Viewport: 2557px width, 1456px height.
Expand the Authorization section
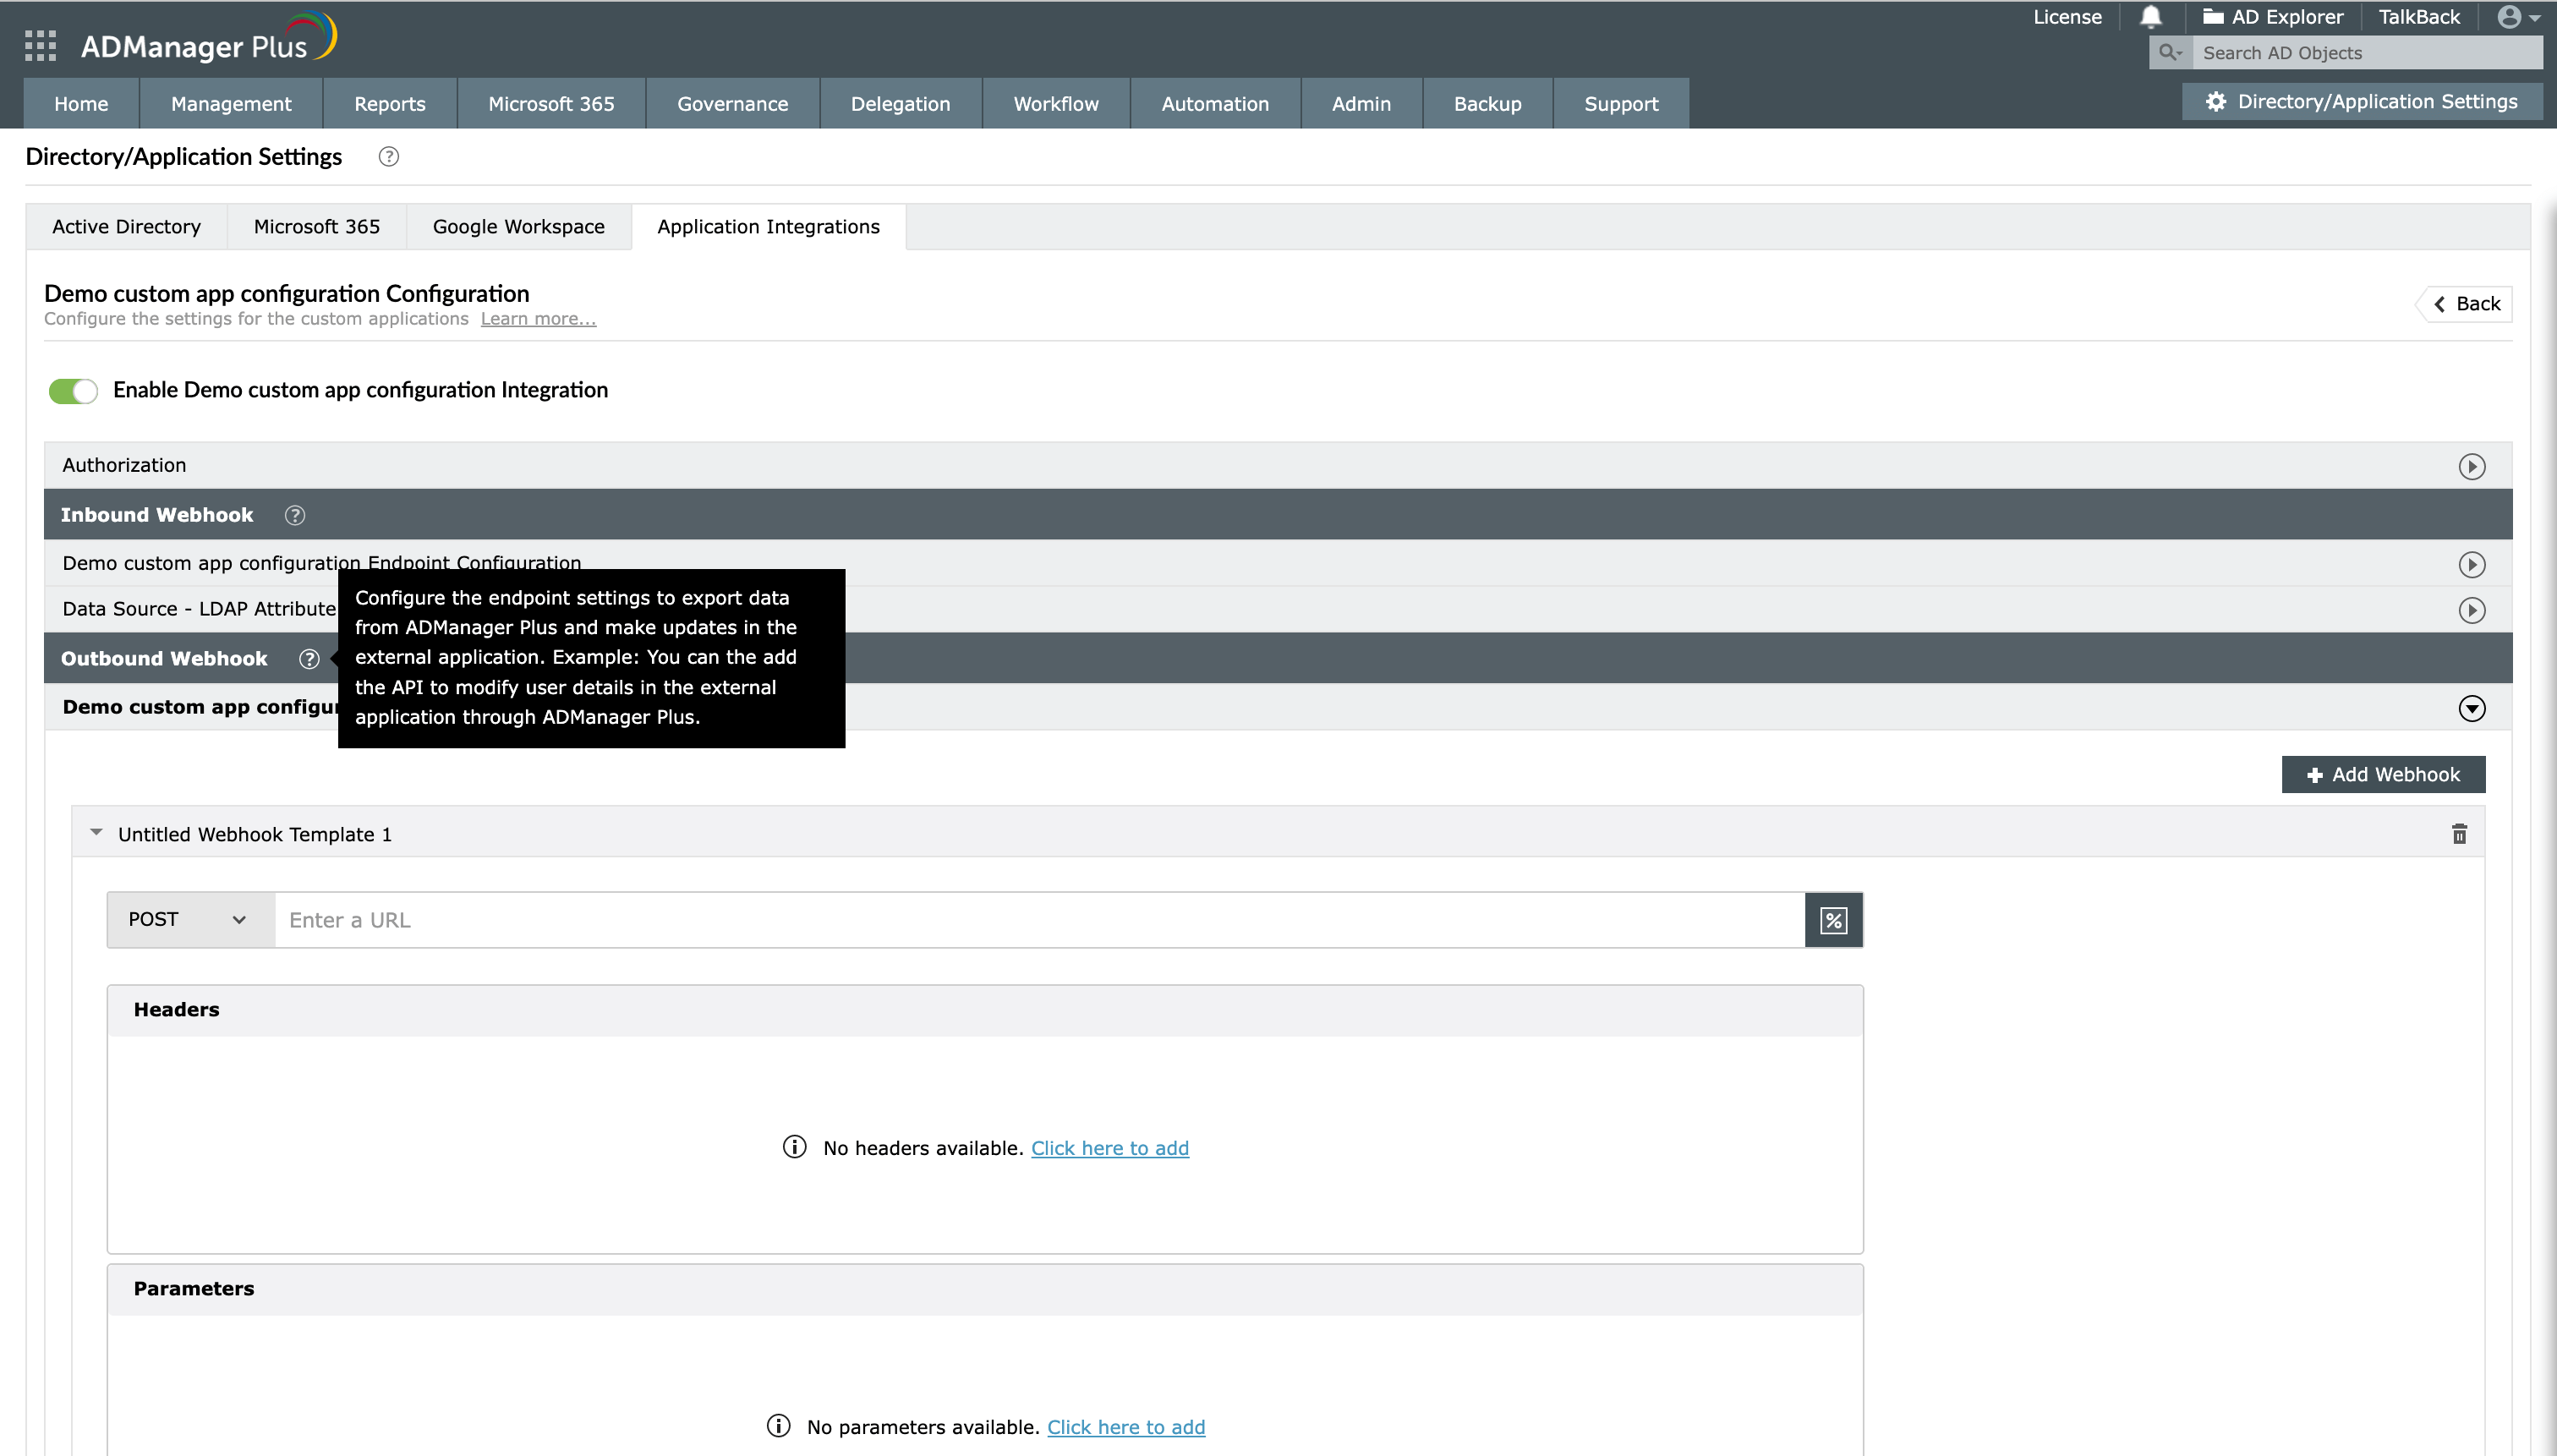pos(2472,465)
